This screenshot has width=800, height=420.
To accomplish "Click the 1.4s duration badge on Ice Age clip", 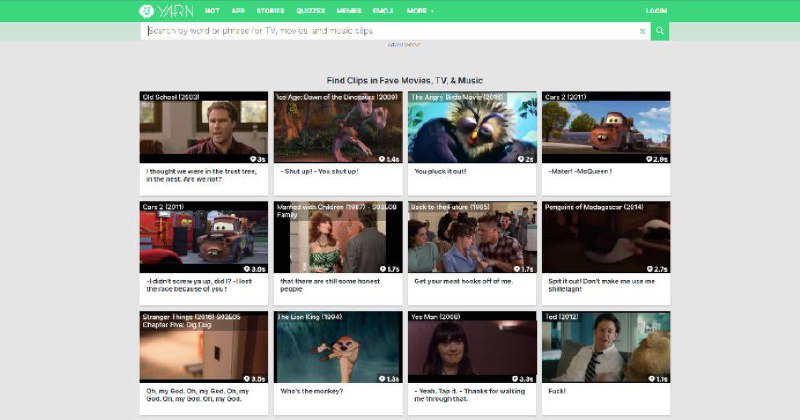I will click(389, 159).
